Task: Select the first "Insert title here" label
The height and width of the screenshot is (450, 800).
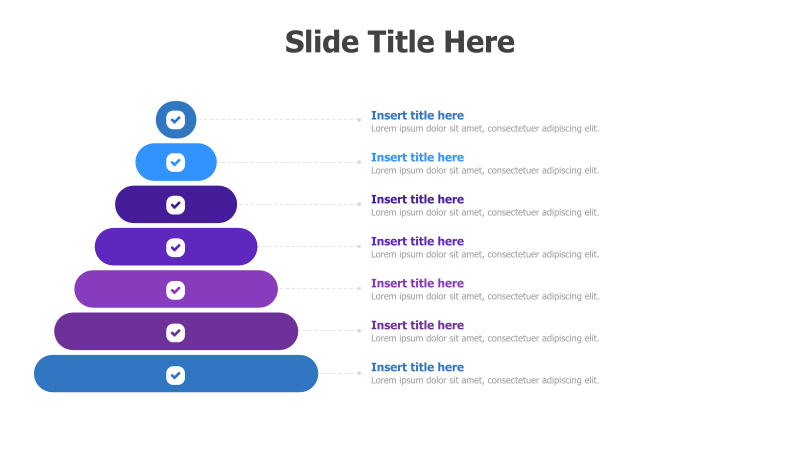Action: 417,115
